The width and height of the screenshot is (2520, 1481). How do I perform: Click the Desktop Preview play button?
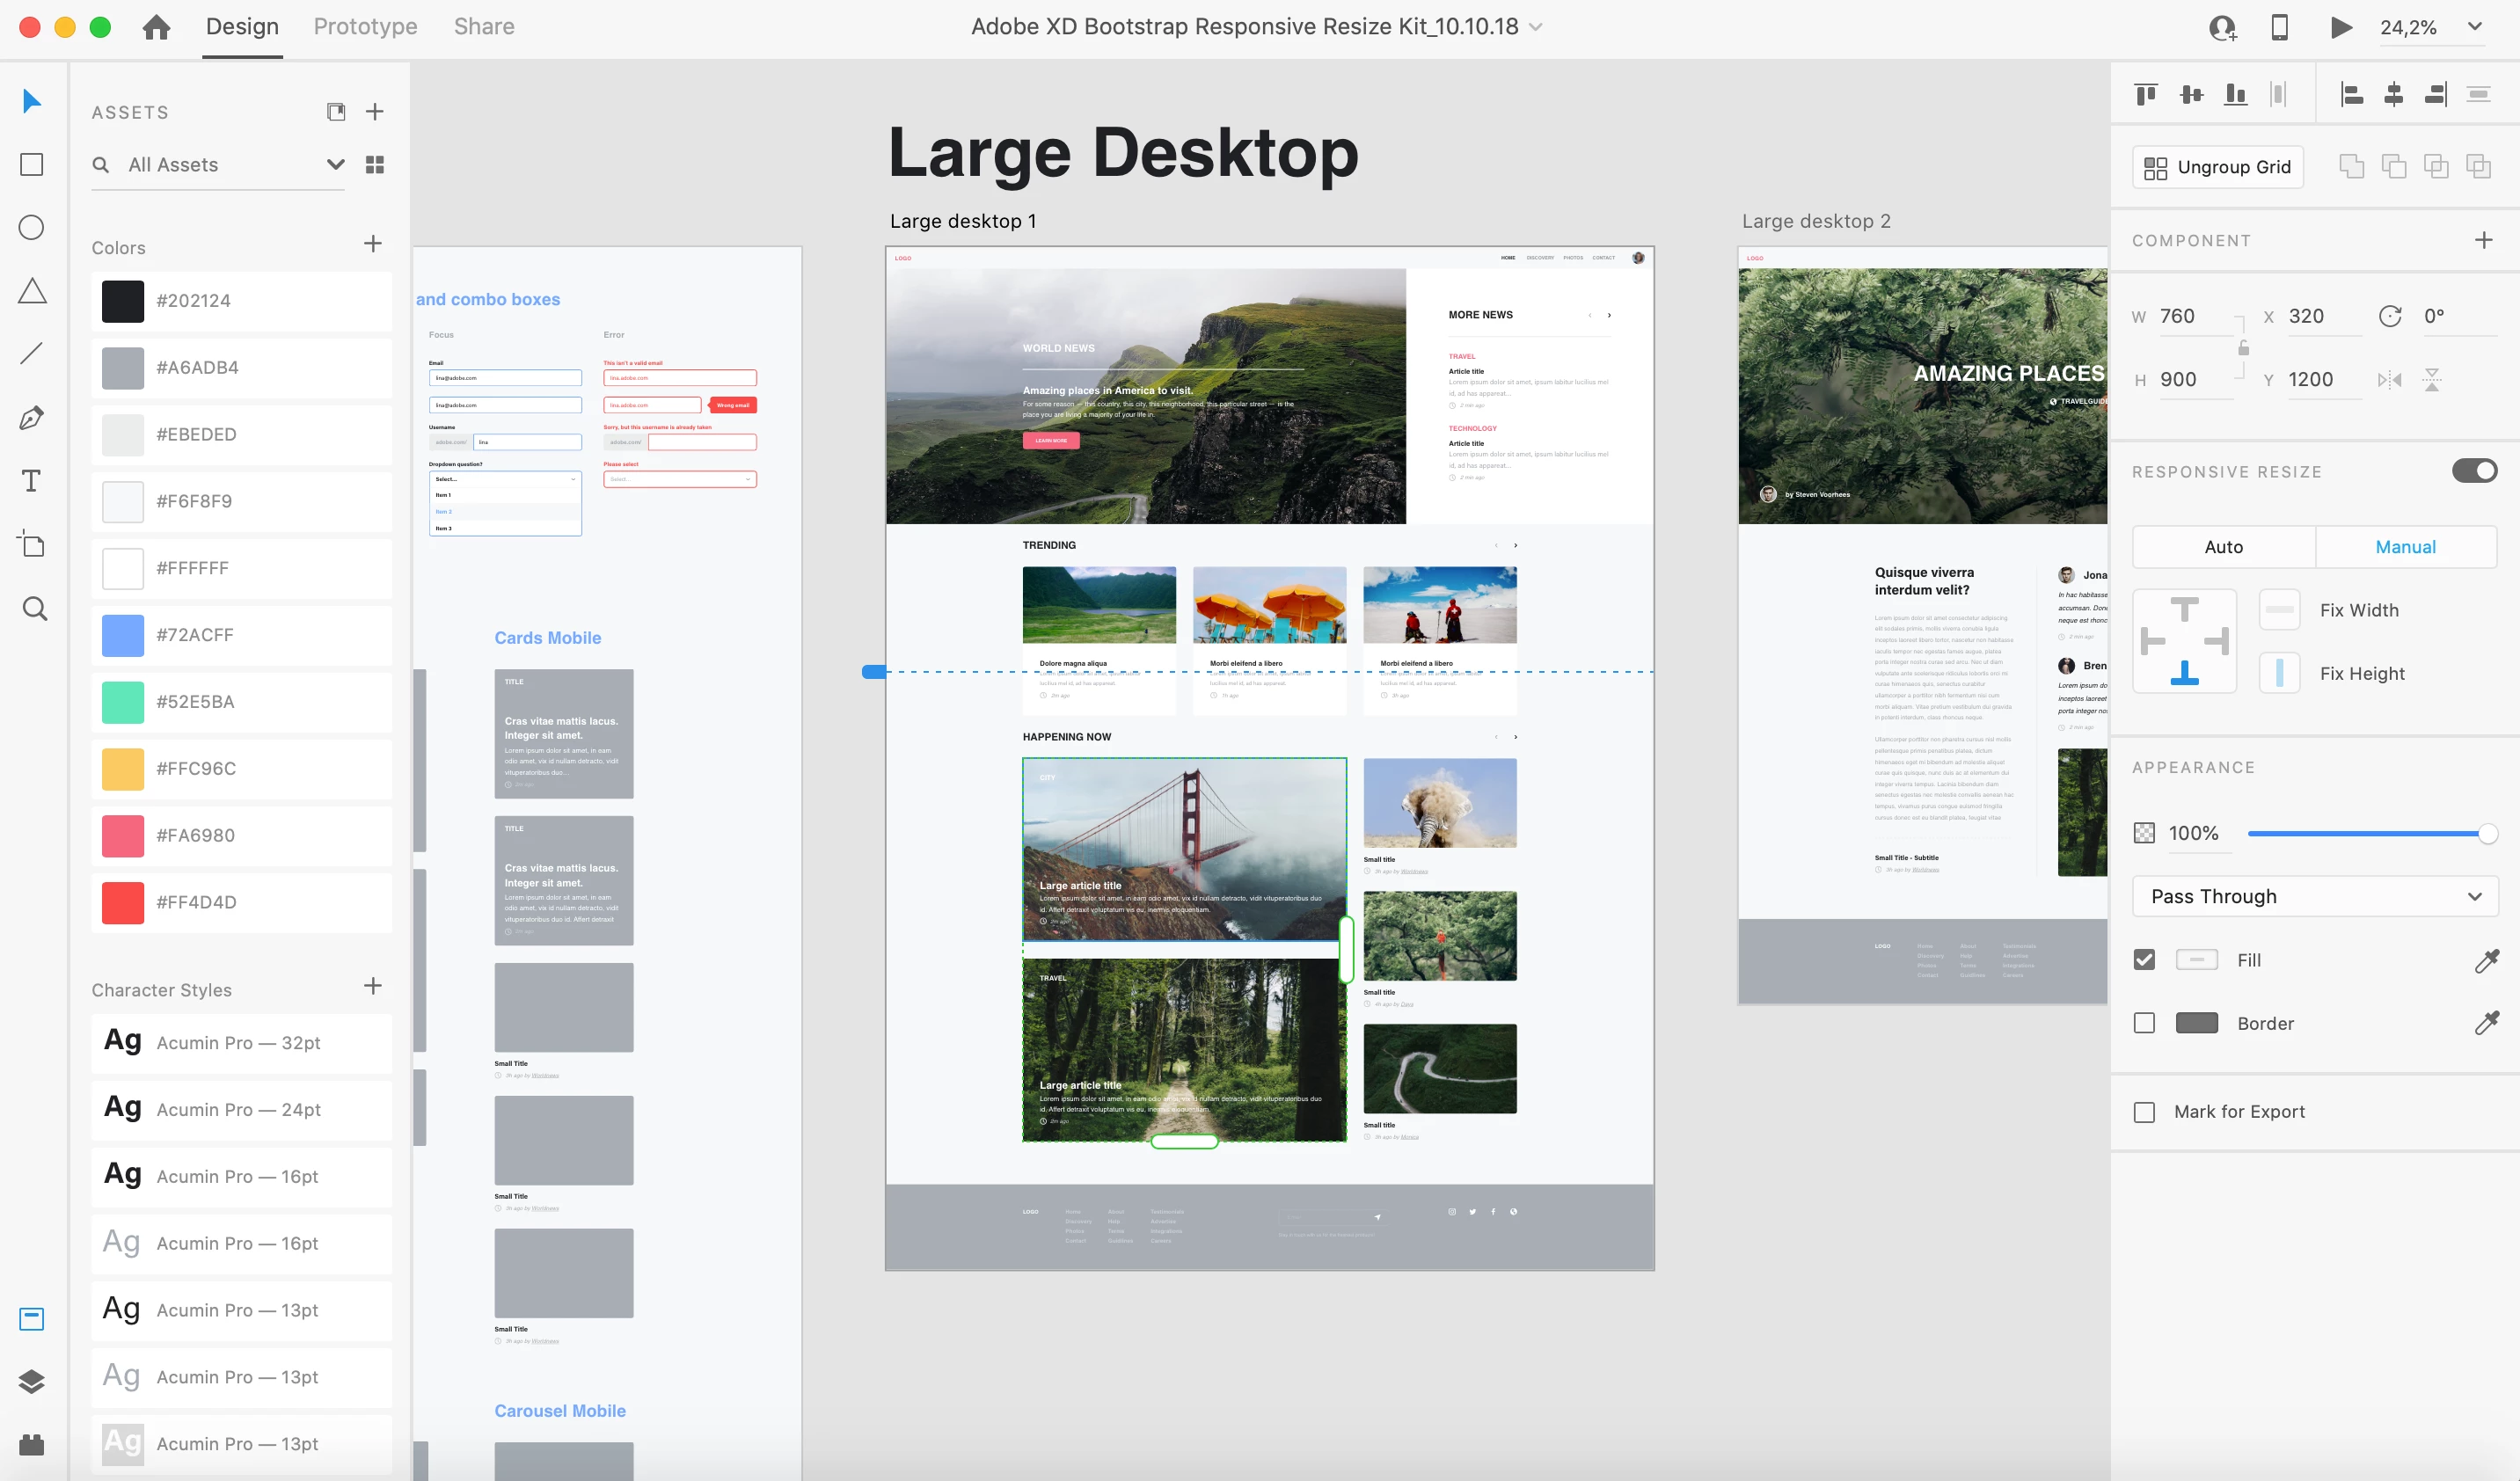pyautogui.click(x=2341, y=27)
